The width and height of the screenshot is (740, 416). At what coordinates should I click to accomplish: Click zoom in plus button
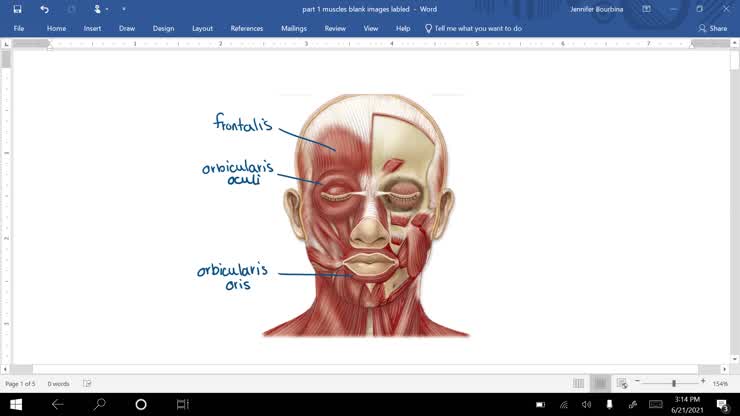(703, 381)
